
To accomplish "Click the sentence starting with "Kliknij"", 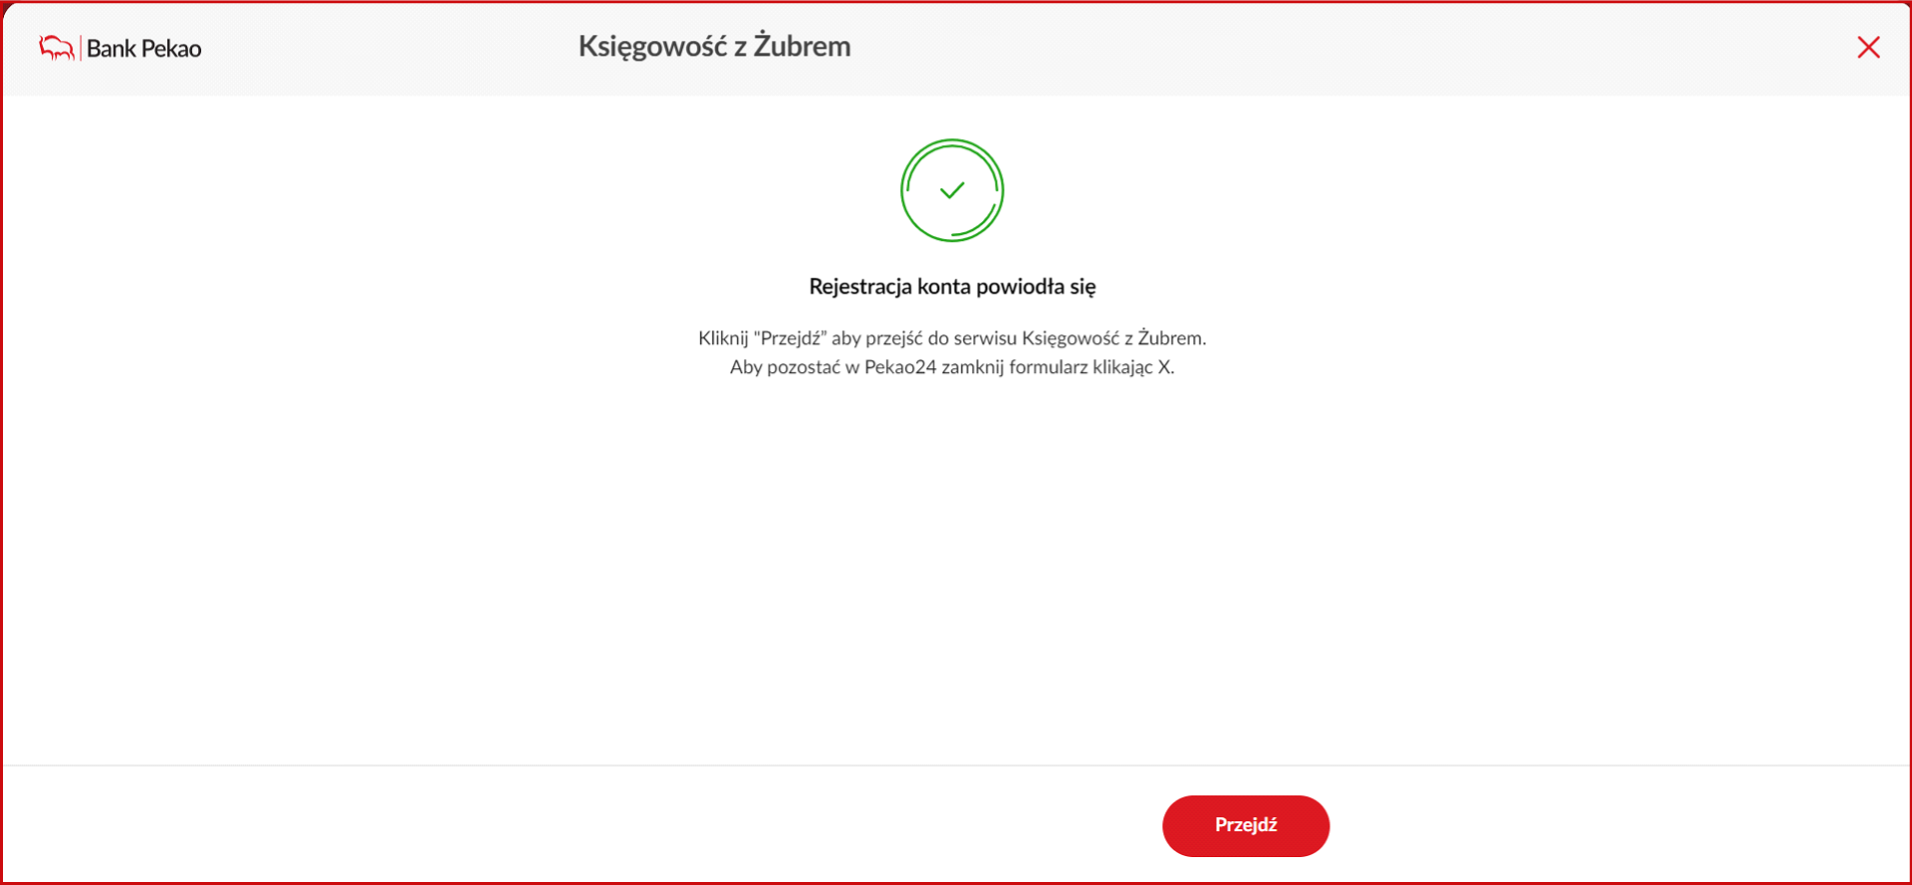I will [x=952, y=338].
